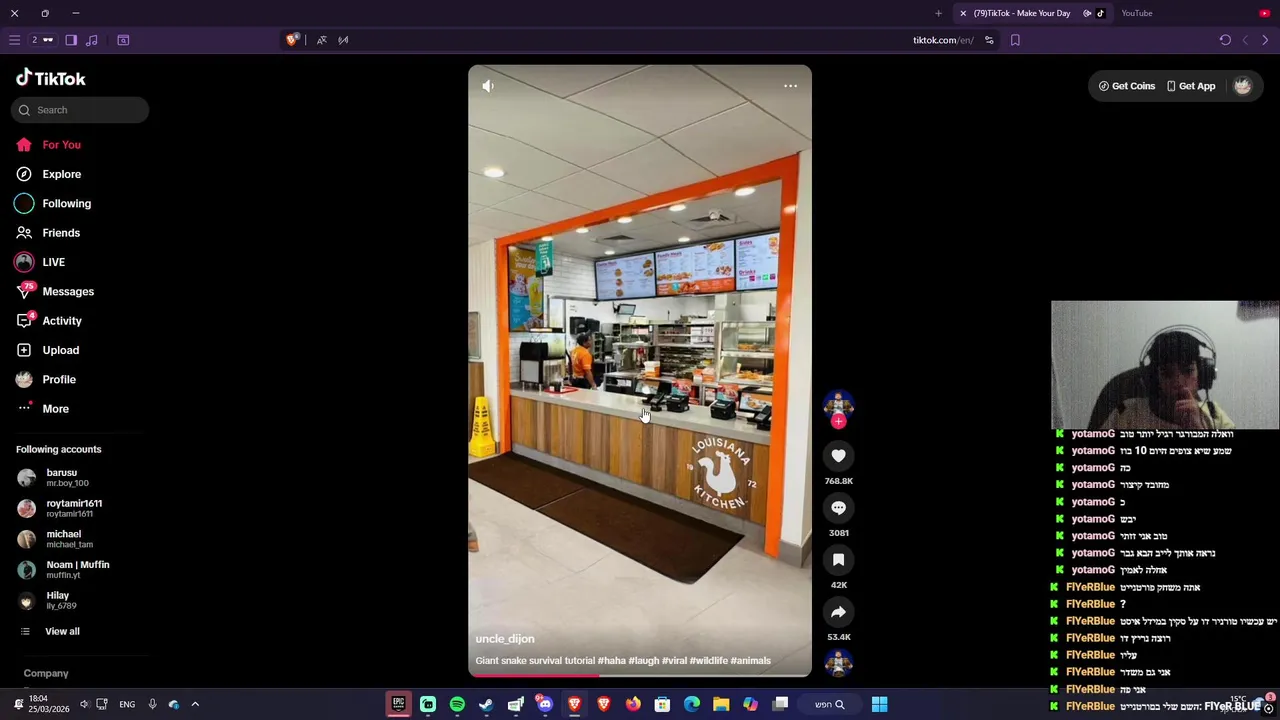Open Firefox from the taskbar

[x=633, y=704]
